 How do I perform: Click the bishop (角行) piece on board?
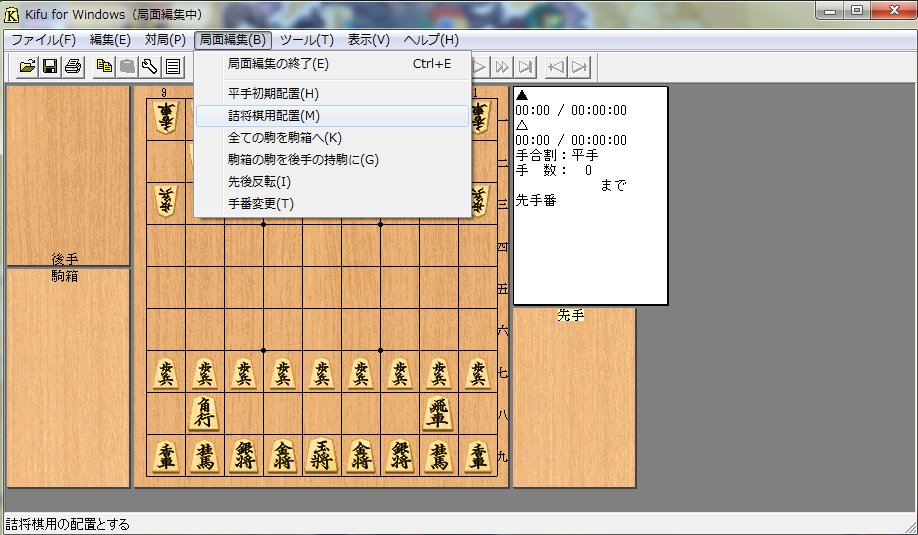[x=204, y=413]
